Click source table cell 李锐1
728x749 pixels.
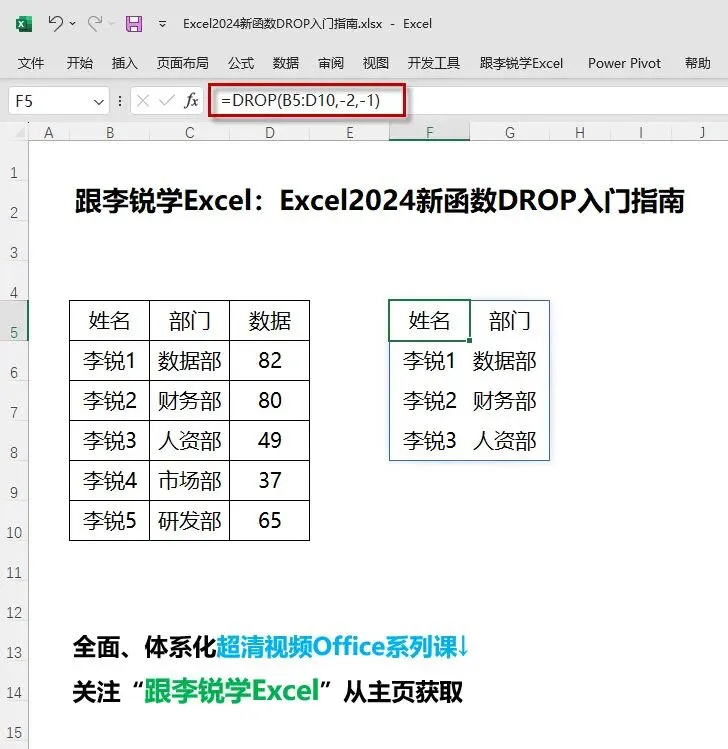pos(109,361)
